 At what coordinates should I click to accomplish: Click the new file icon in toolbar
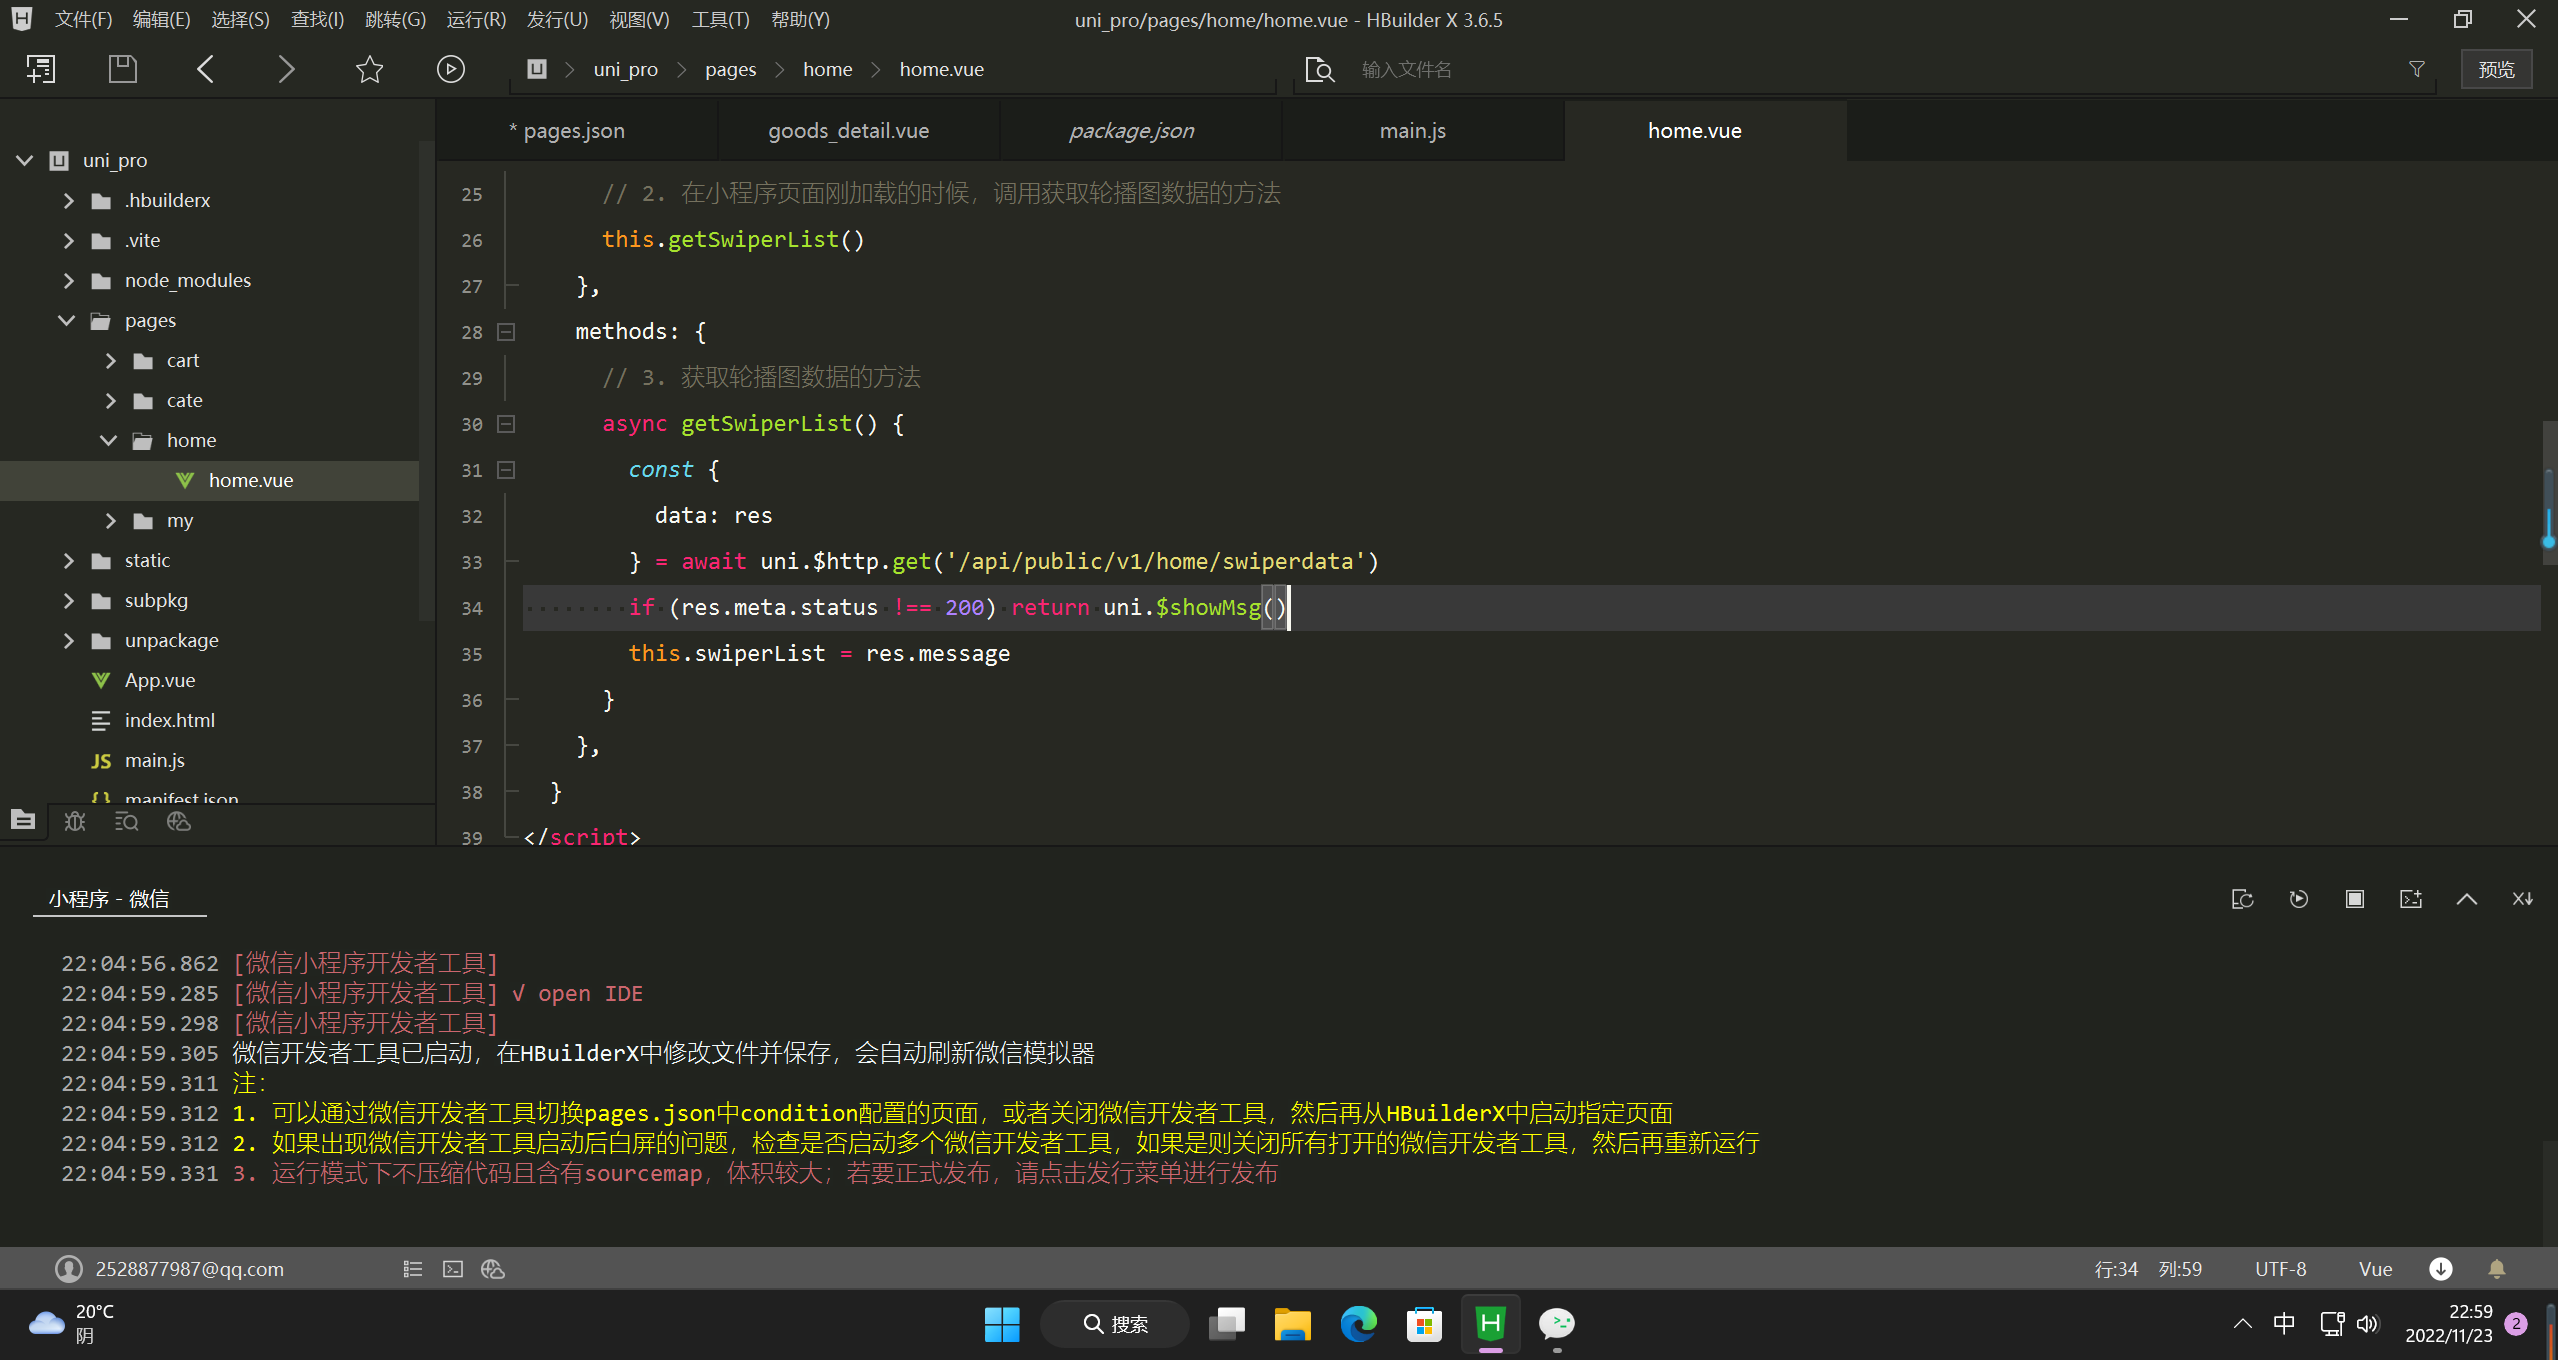click(x=41, y=69)
